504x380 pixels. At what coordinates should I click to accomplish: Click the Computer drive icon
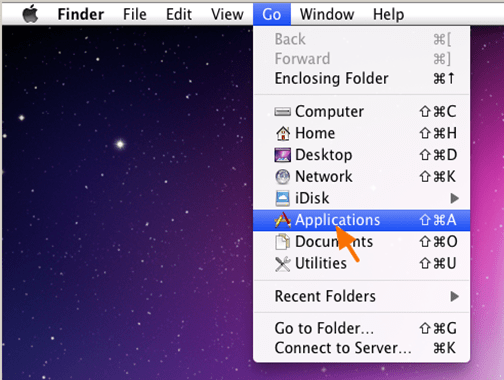282,112
